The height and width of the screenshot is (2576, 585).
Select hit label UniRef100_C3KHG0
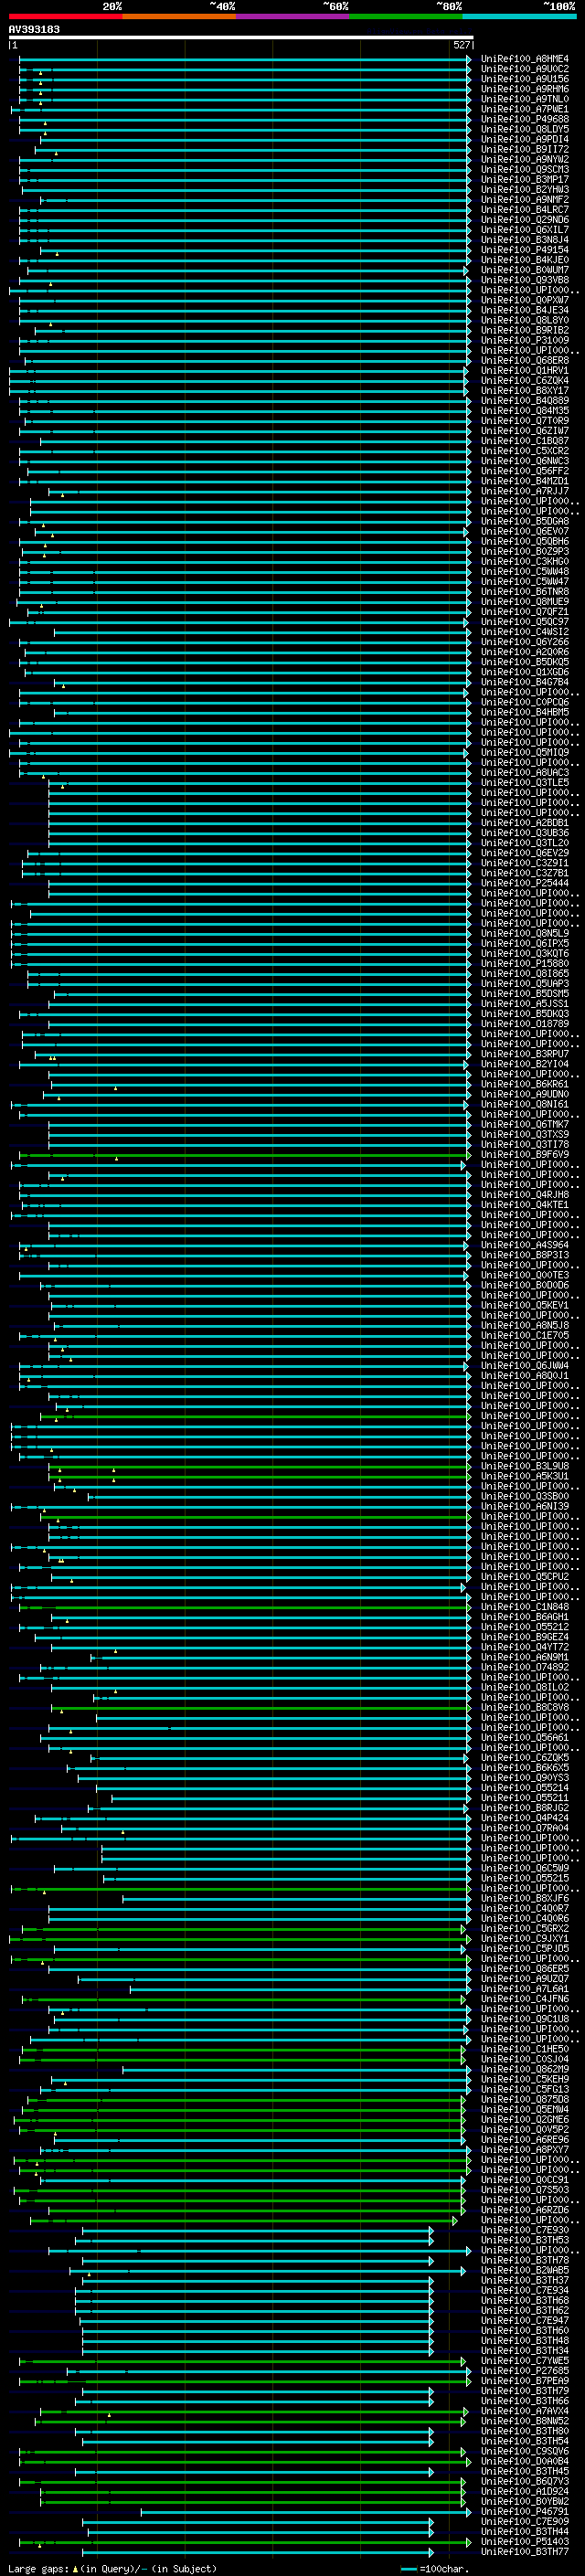click(x=525, y=561)
